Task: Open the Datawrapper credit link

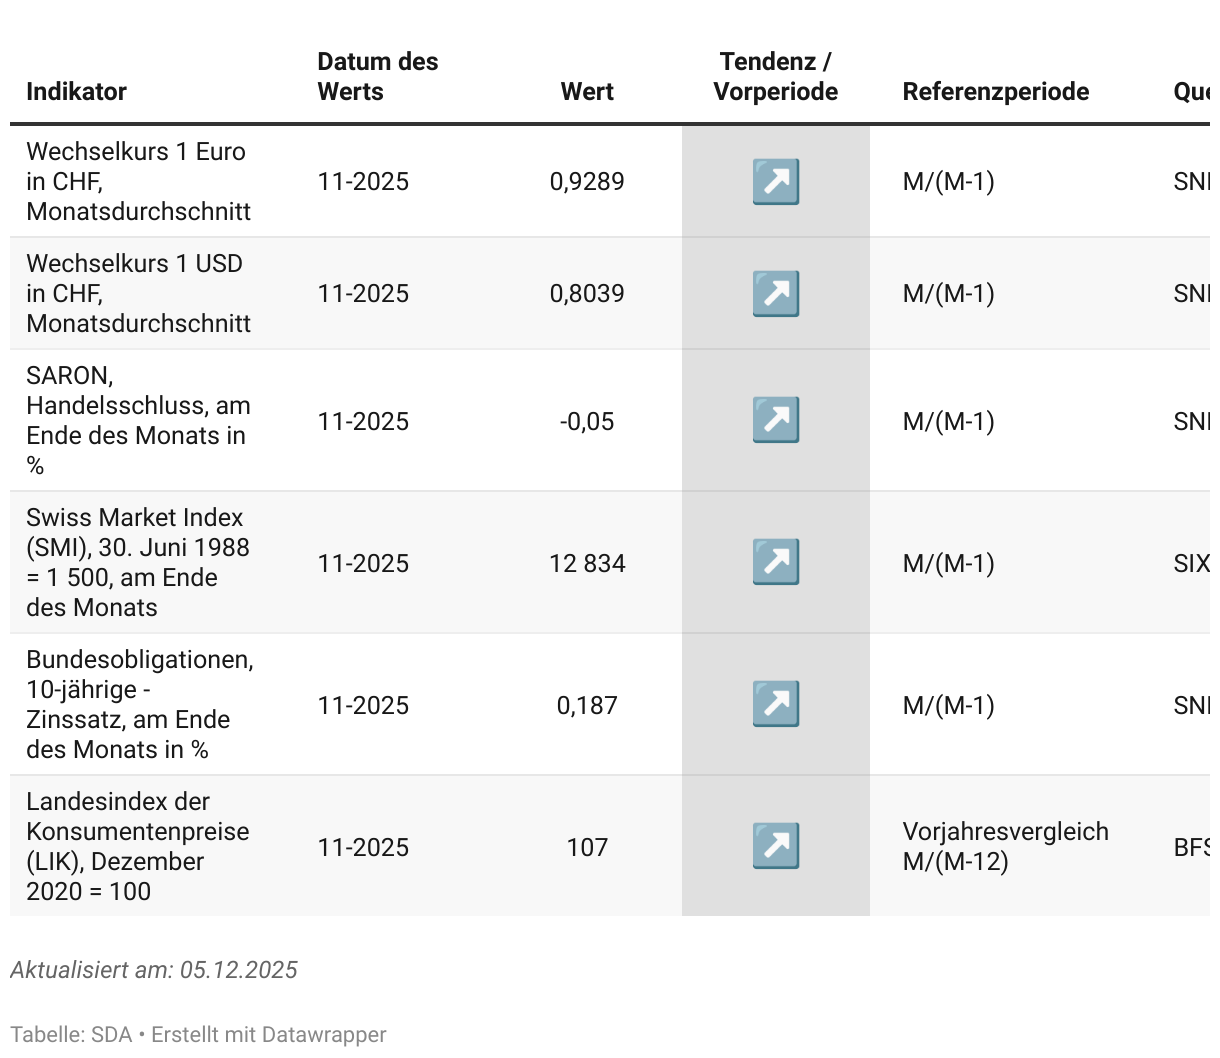Action: [268, 1035]
